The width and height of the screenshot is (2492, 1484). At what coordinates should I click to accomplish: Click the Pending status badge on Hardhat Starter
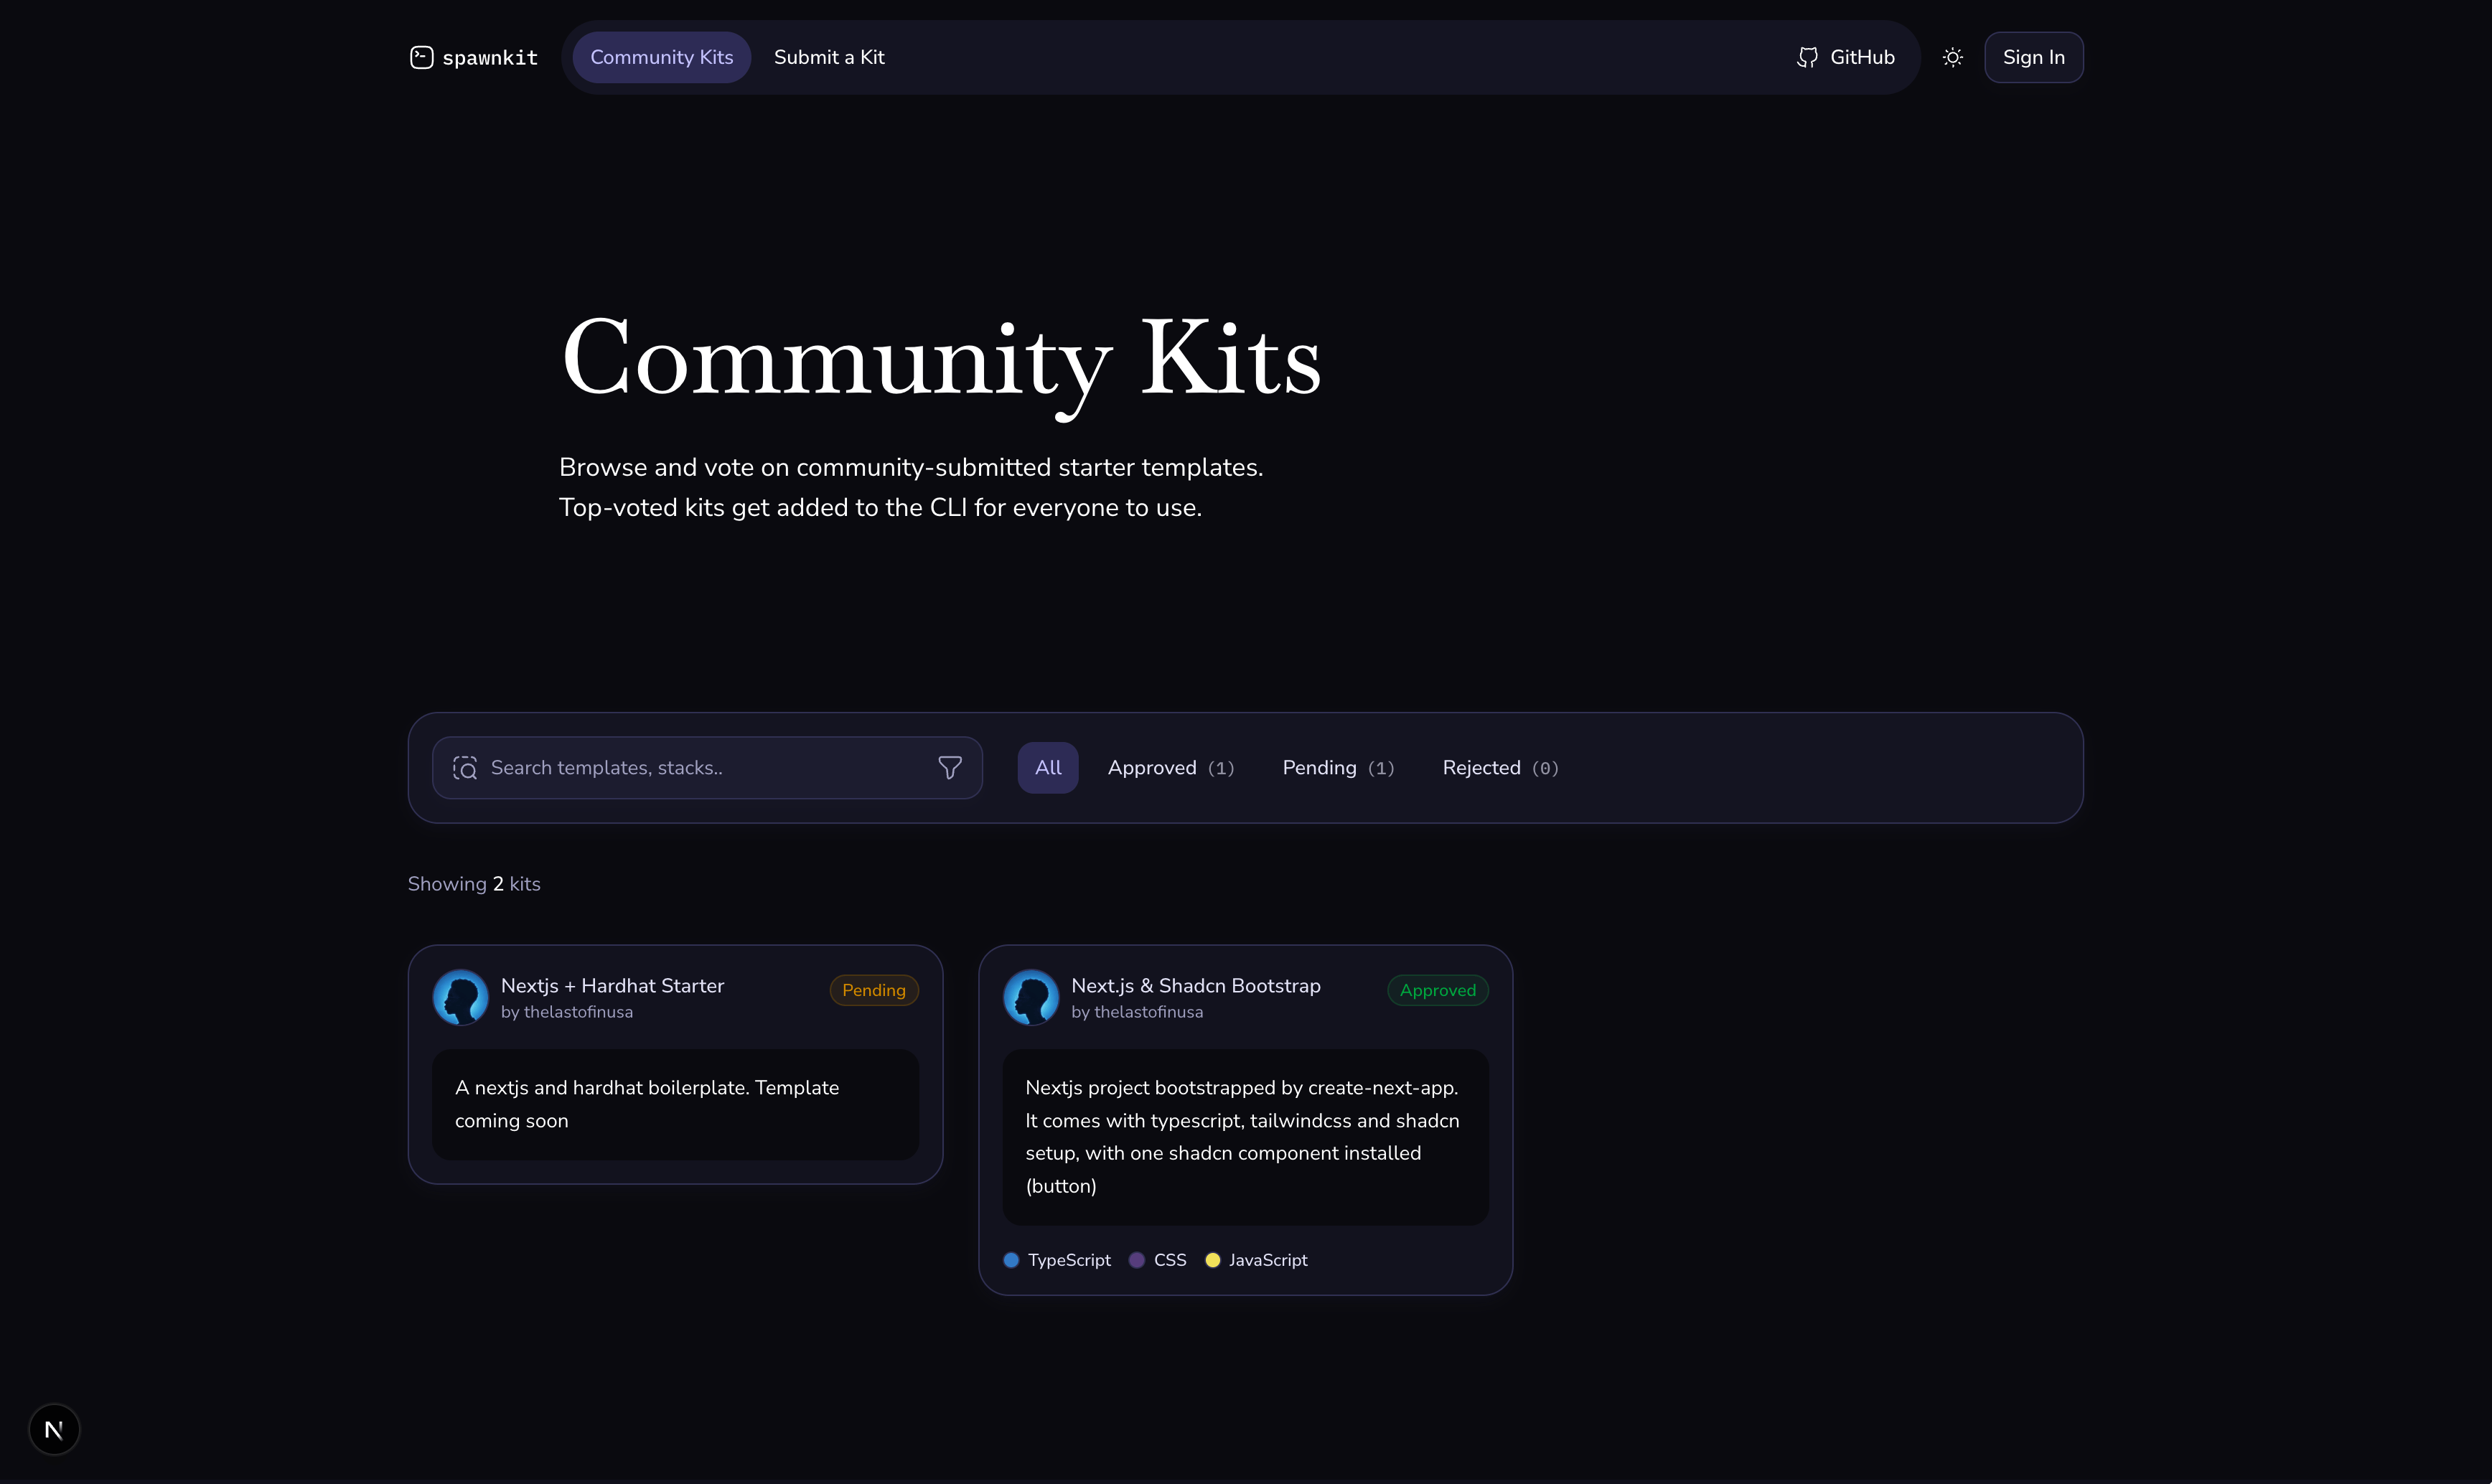[873, 989]
